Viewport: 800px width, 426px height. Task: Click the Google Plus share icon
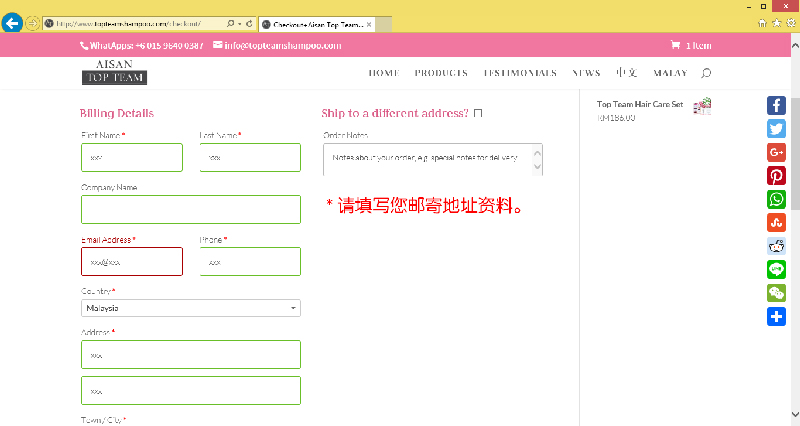pos(776,152)
